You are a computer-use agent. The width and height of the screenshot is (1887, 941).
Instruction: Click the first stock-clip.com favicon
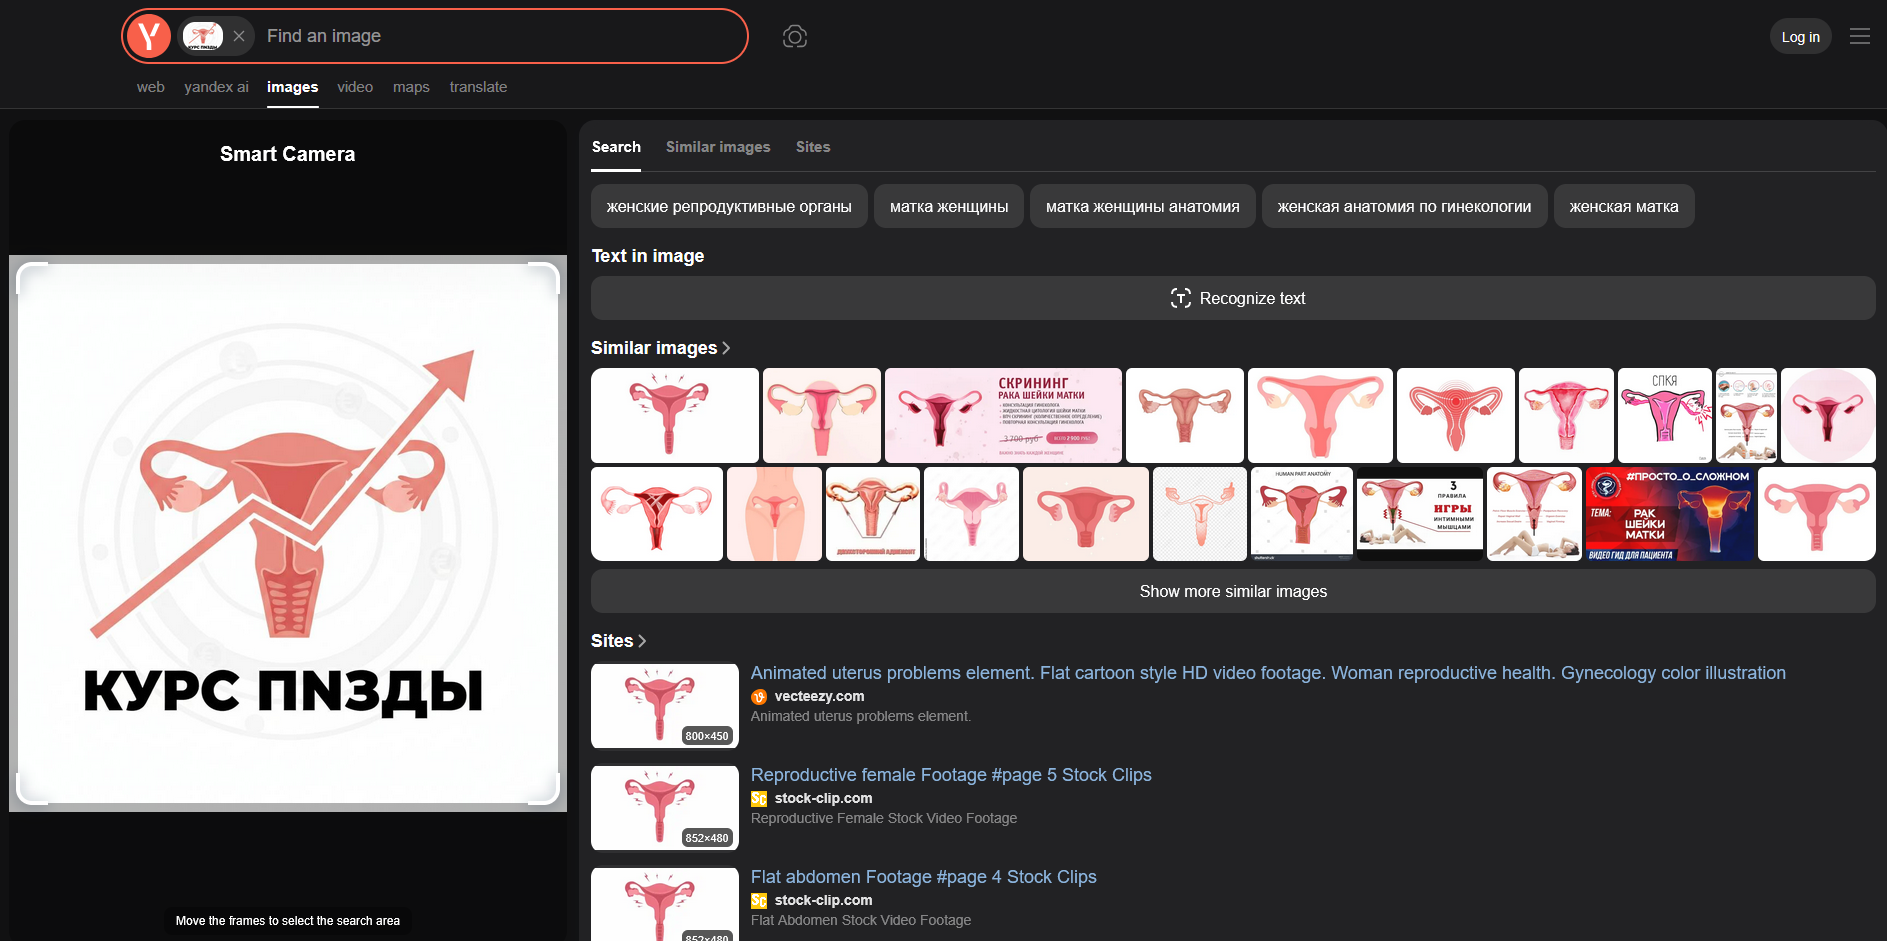[x=759, y=799]
